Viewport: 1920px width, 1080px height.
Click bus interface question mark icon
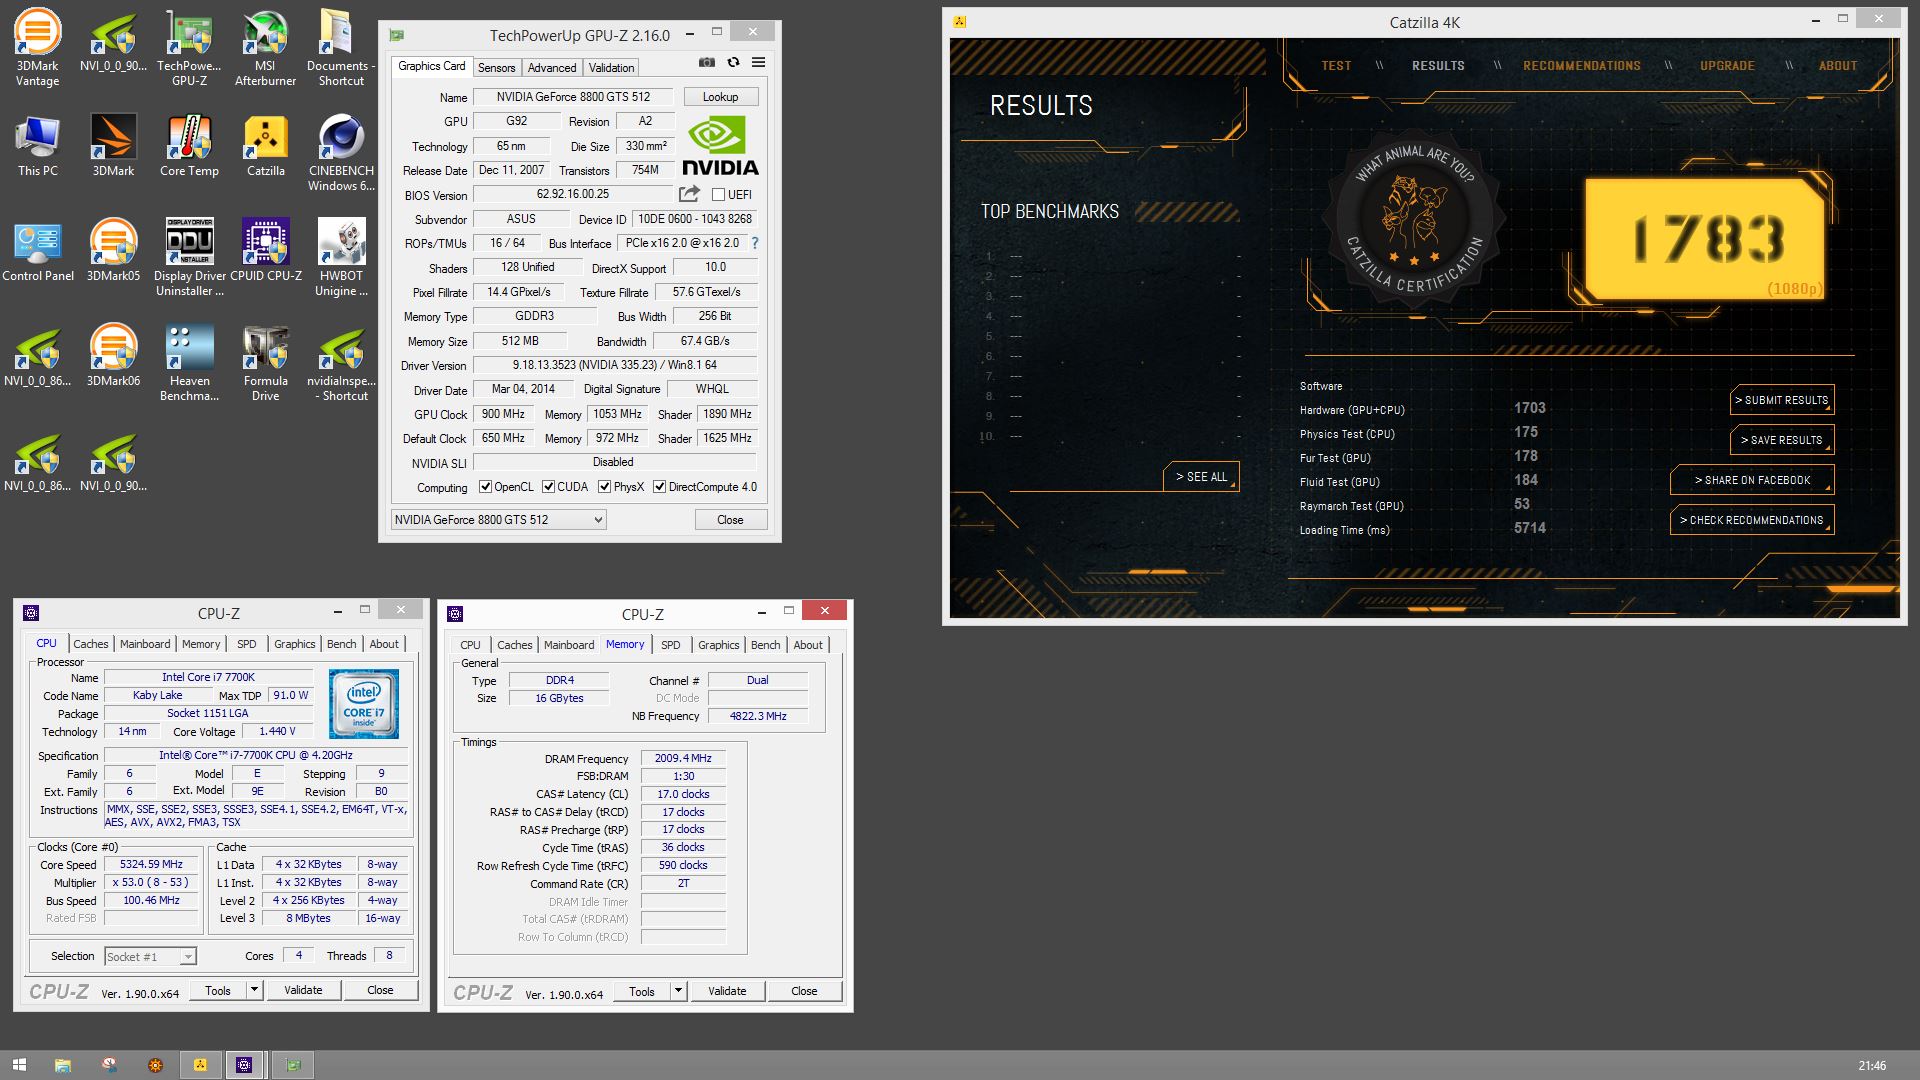coord(755,243)
